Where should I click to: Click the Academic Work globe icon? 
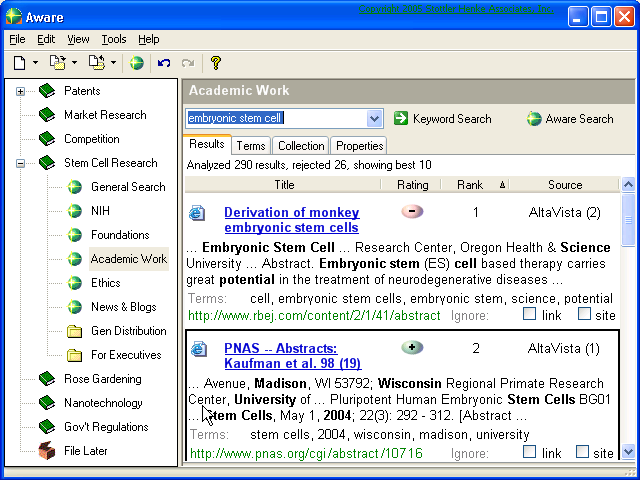(74, 259)
